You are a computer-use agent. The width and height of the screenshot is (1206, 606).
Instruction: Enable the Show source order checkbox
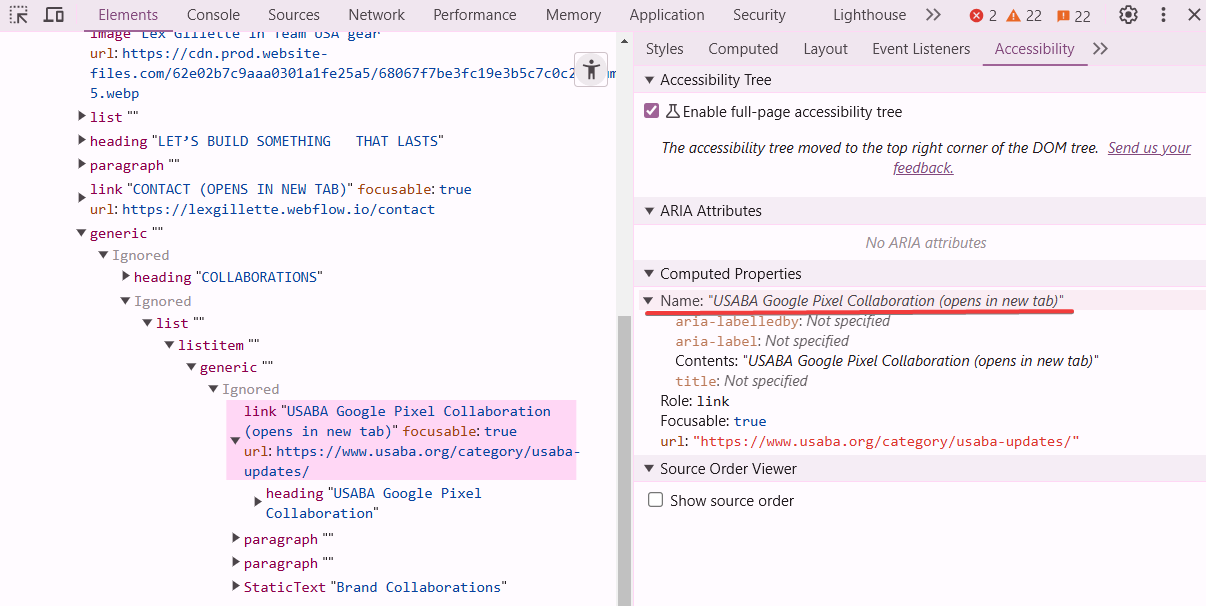pos(655,500)
